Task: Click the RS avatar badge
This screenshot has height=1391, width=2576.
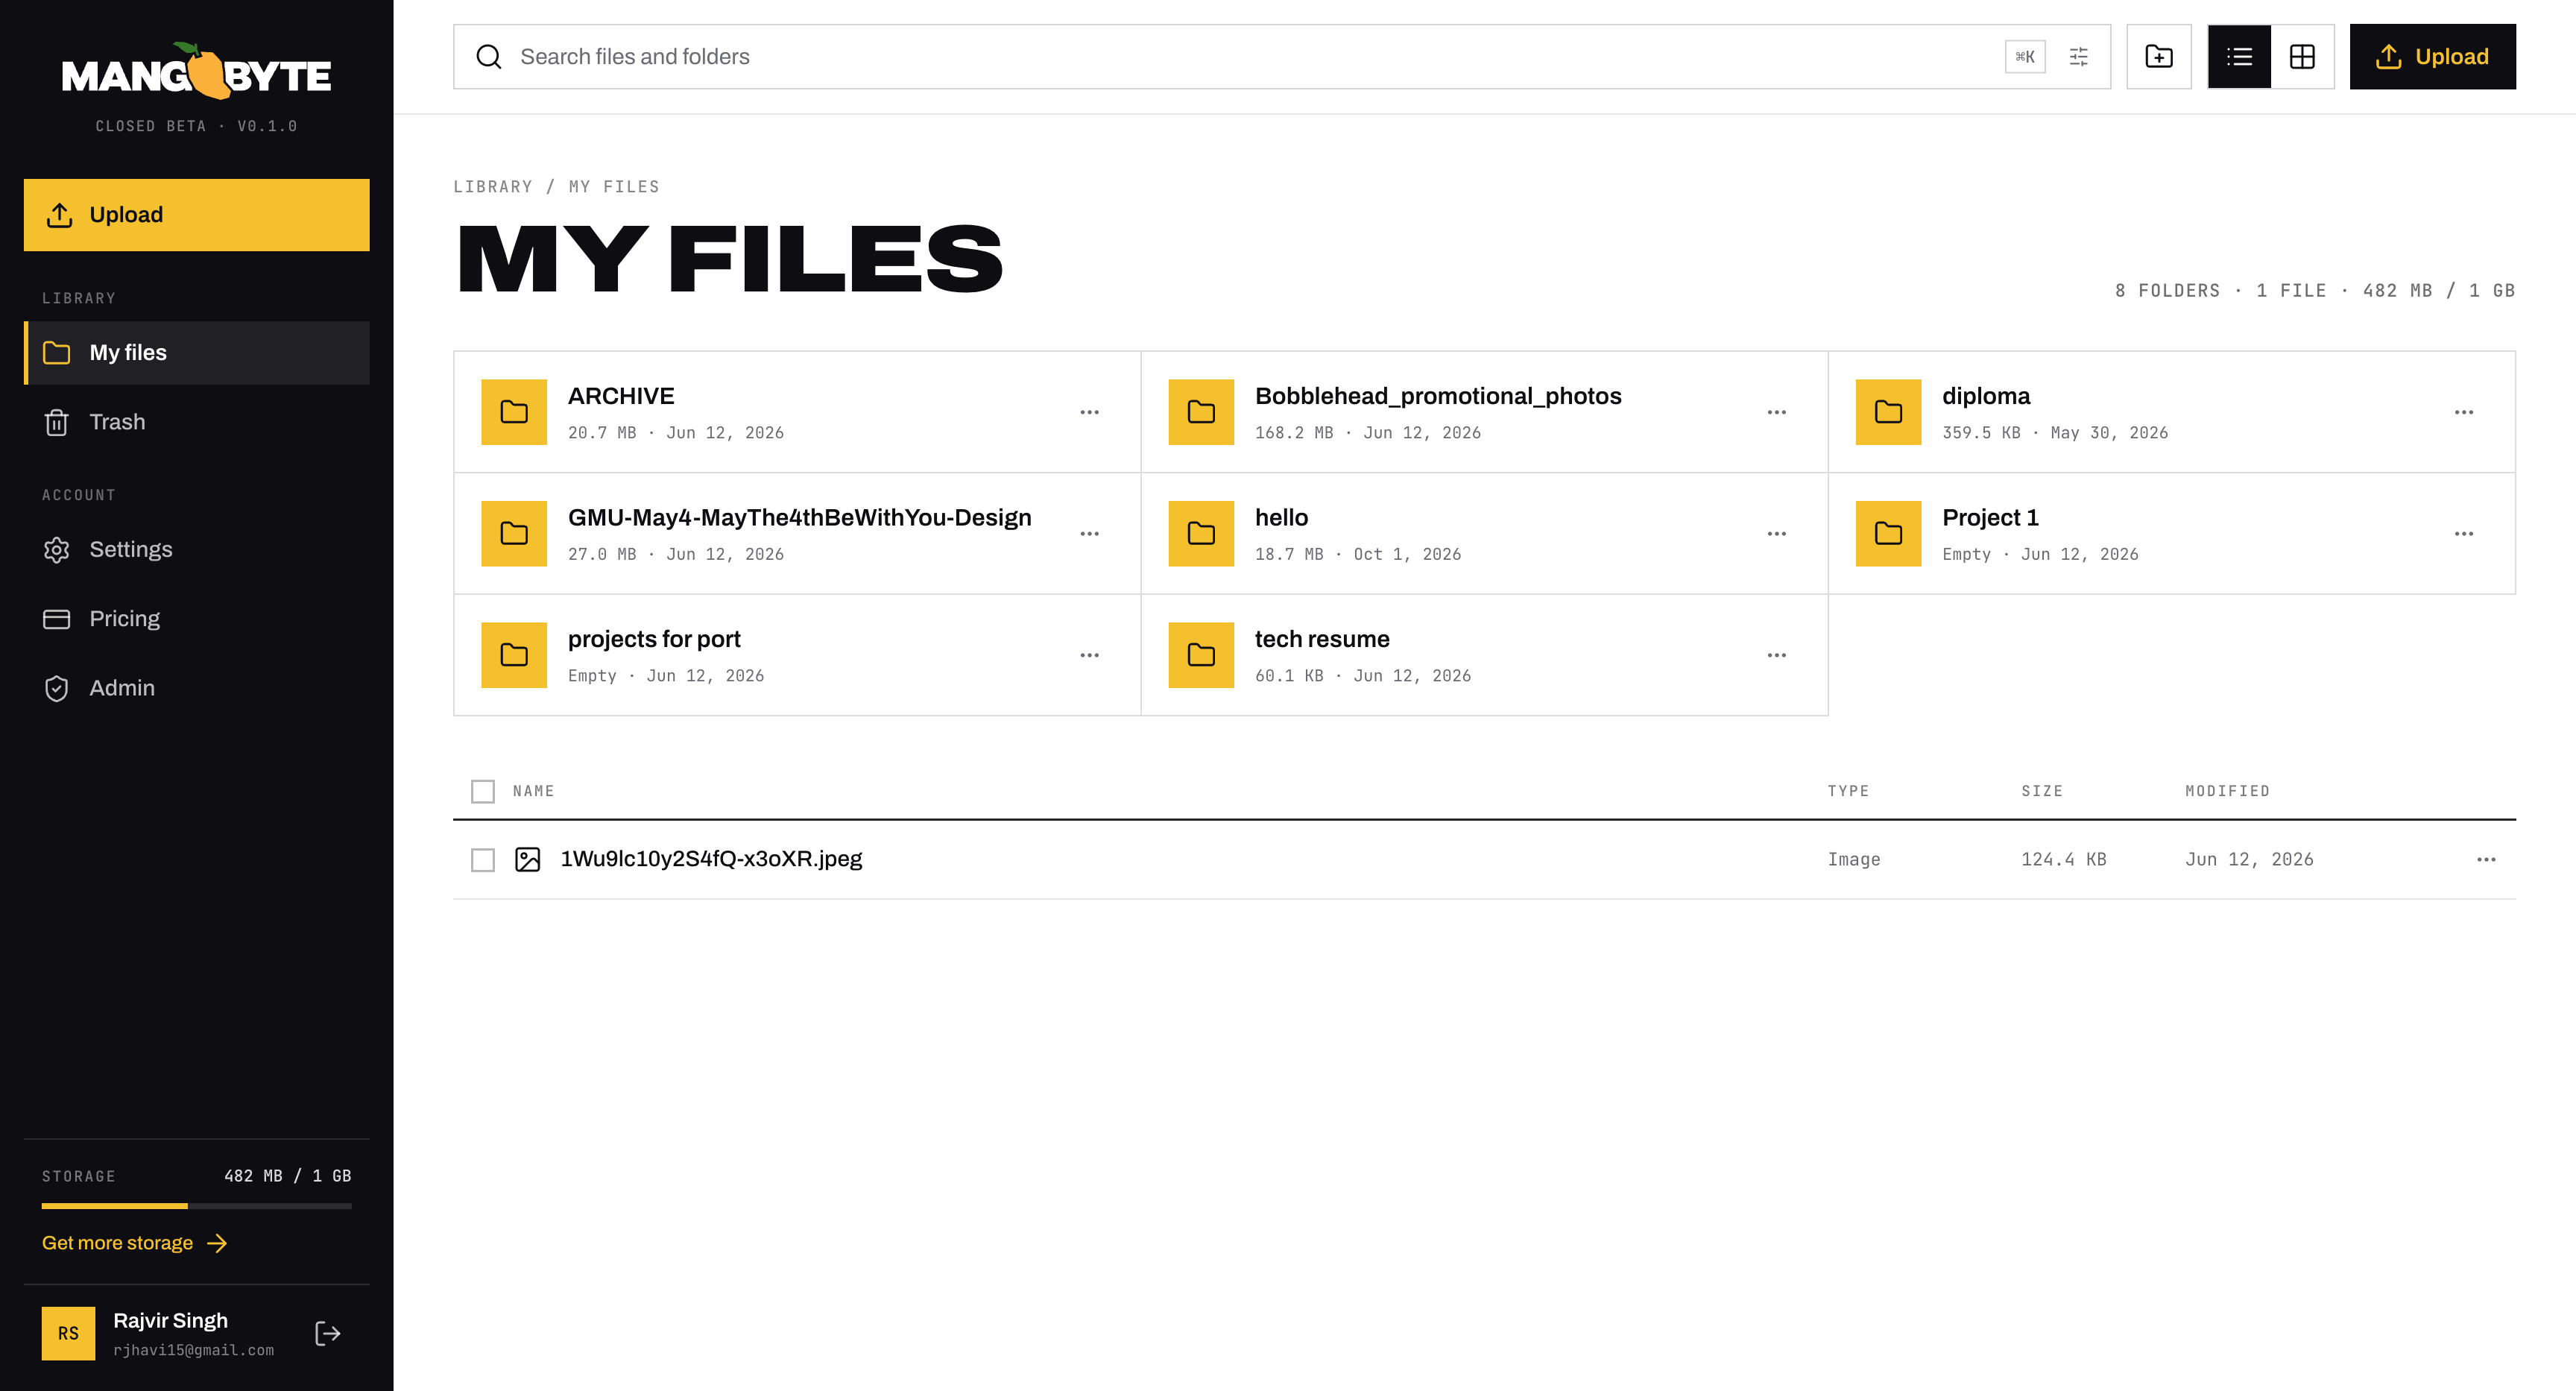Action: coord(68,1333)
